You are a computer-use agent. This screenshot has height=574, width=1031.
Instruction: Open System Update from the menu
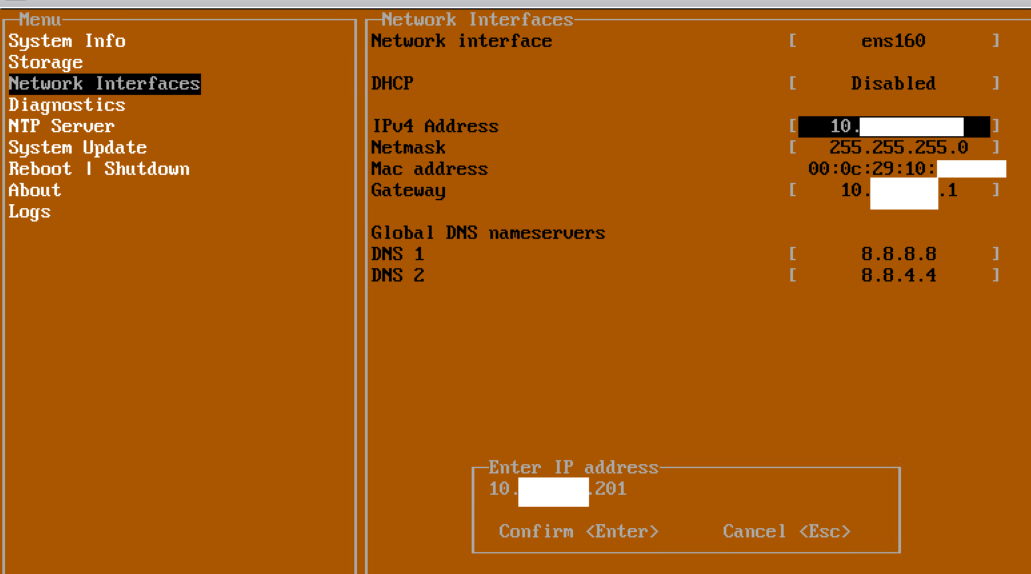pyautogui.click(x=78, y=148)
